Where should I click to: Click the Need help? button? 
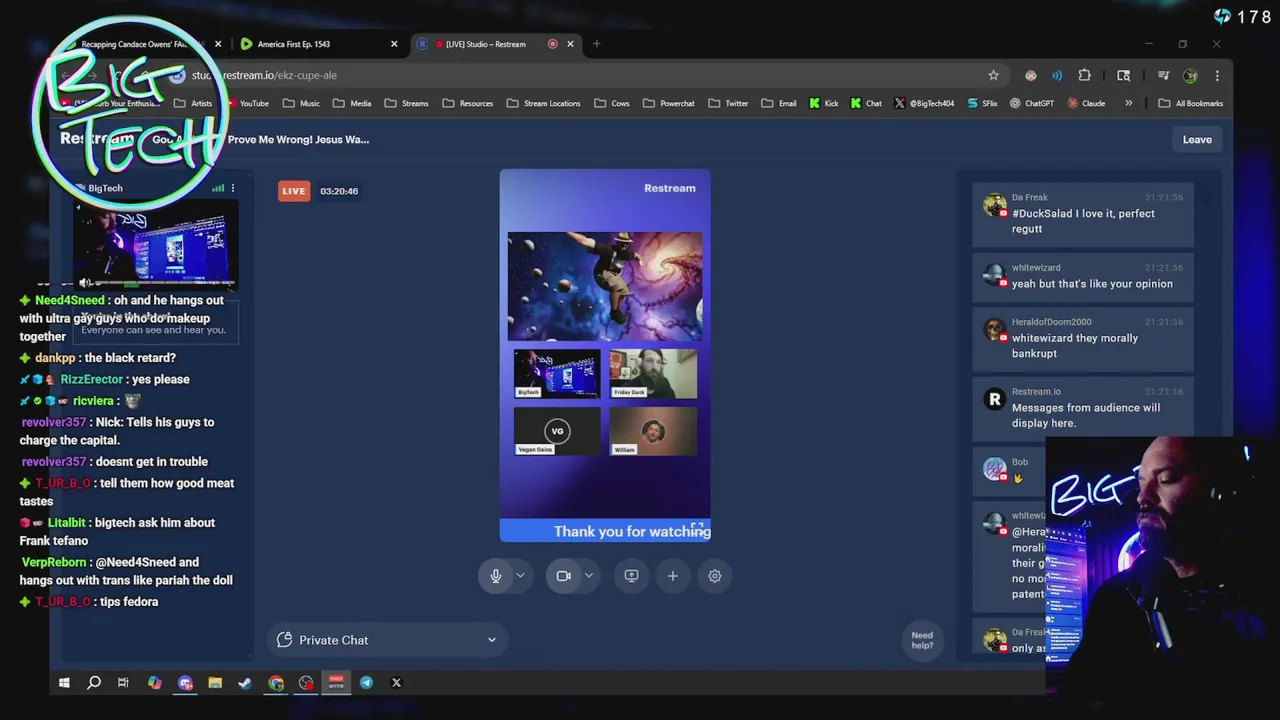pyautogui.click(x=922, y=640)
